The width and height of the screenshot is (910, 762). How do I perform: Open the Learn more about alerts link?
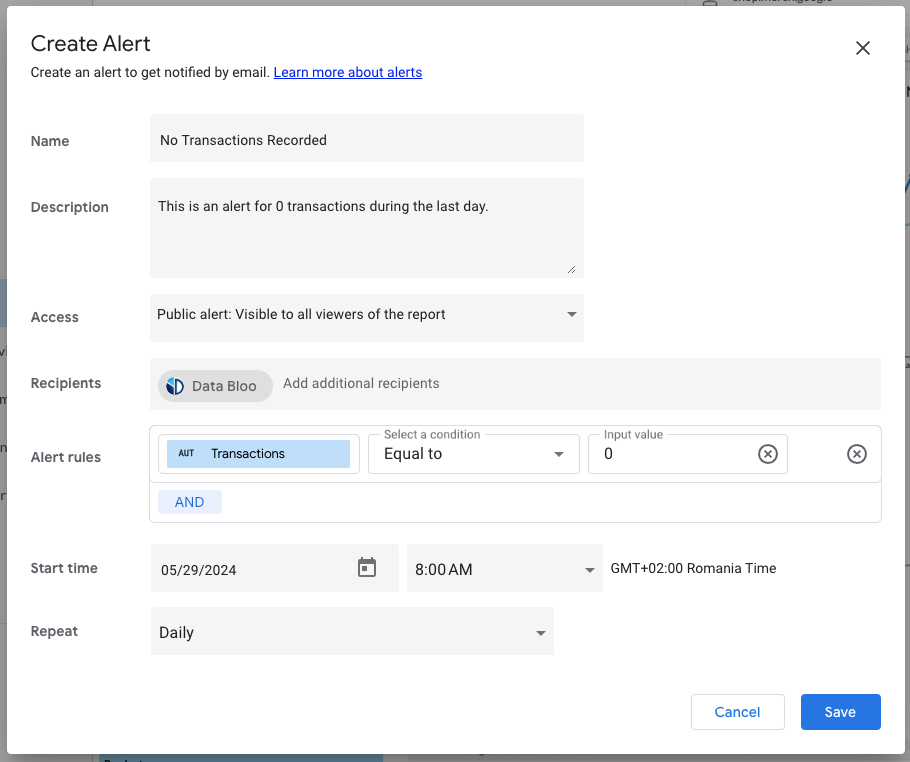347,72
